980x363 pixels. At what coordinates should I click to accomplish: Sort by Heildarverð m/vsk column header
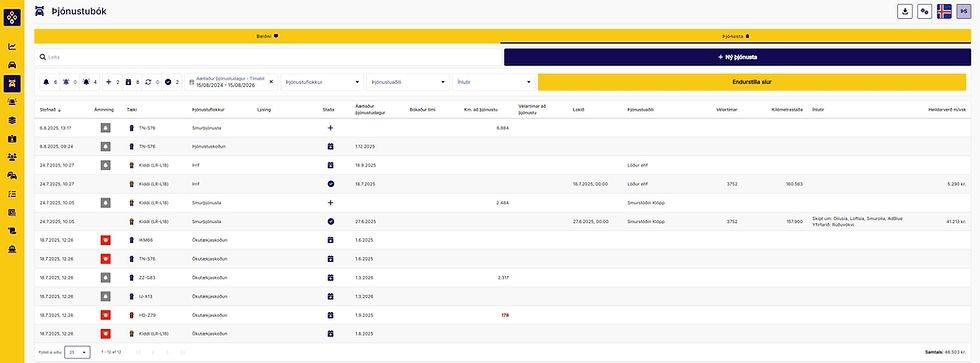click(947, 109)
